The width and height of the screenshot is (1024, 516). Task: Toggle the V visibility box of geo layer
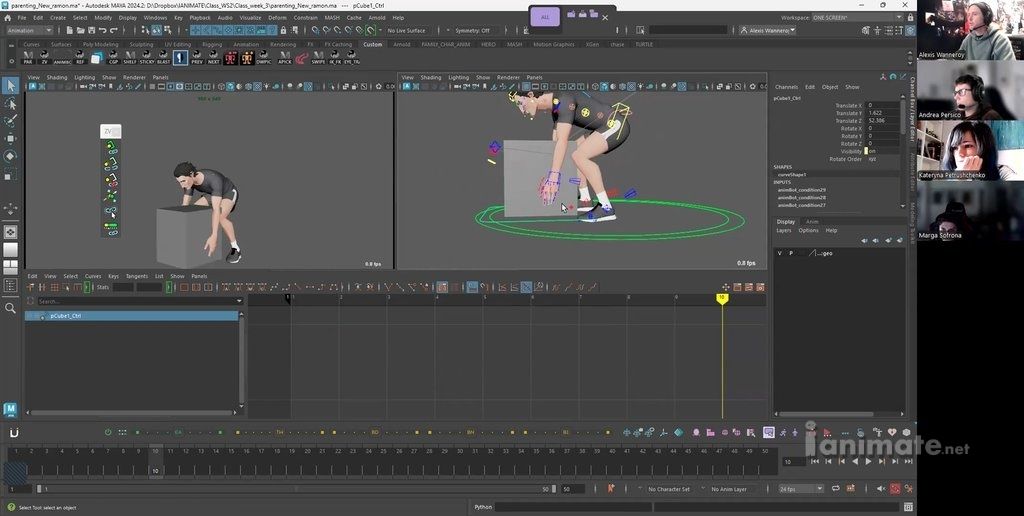coord(780,253)
